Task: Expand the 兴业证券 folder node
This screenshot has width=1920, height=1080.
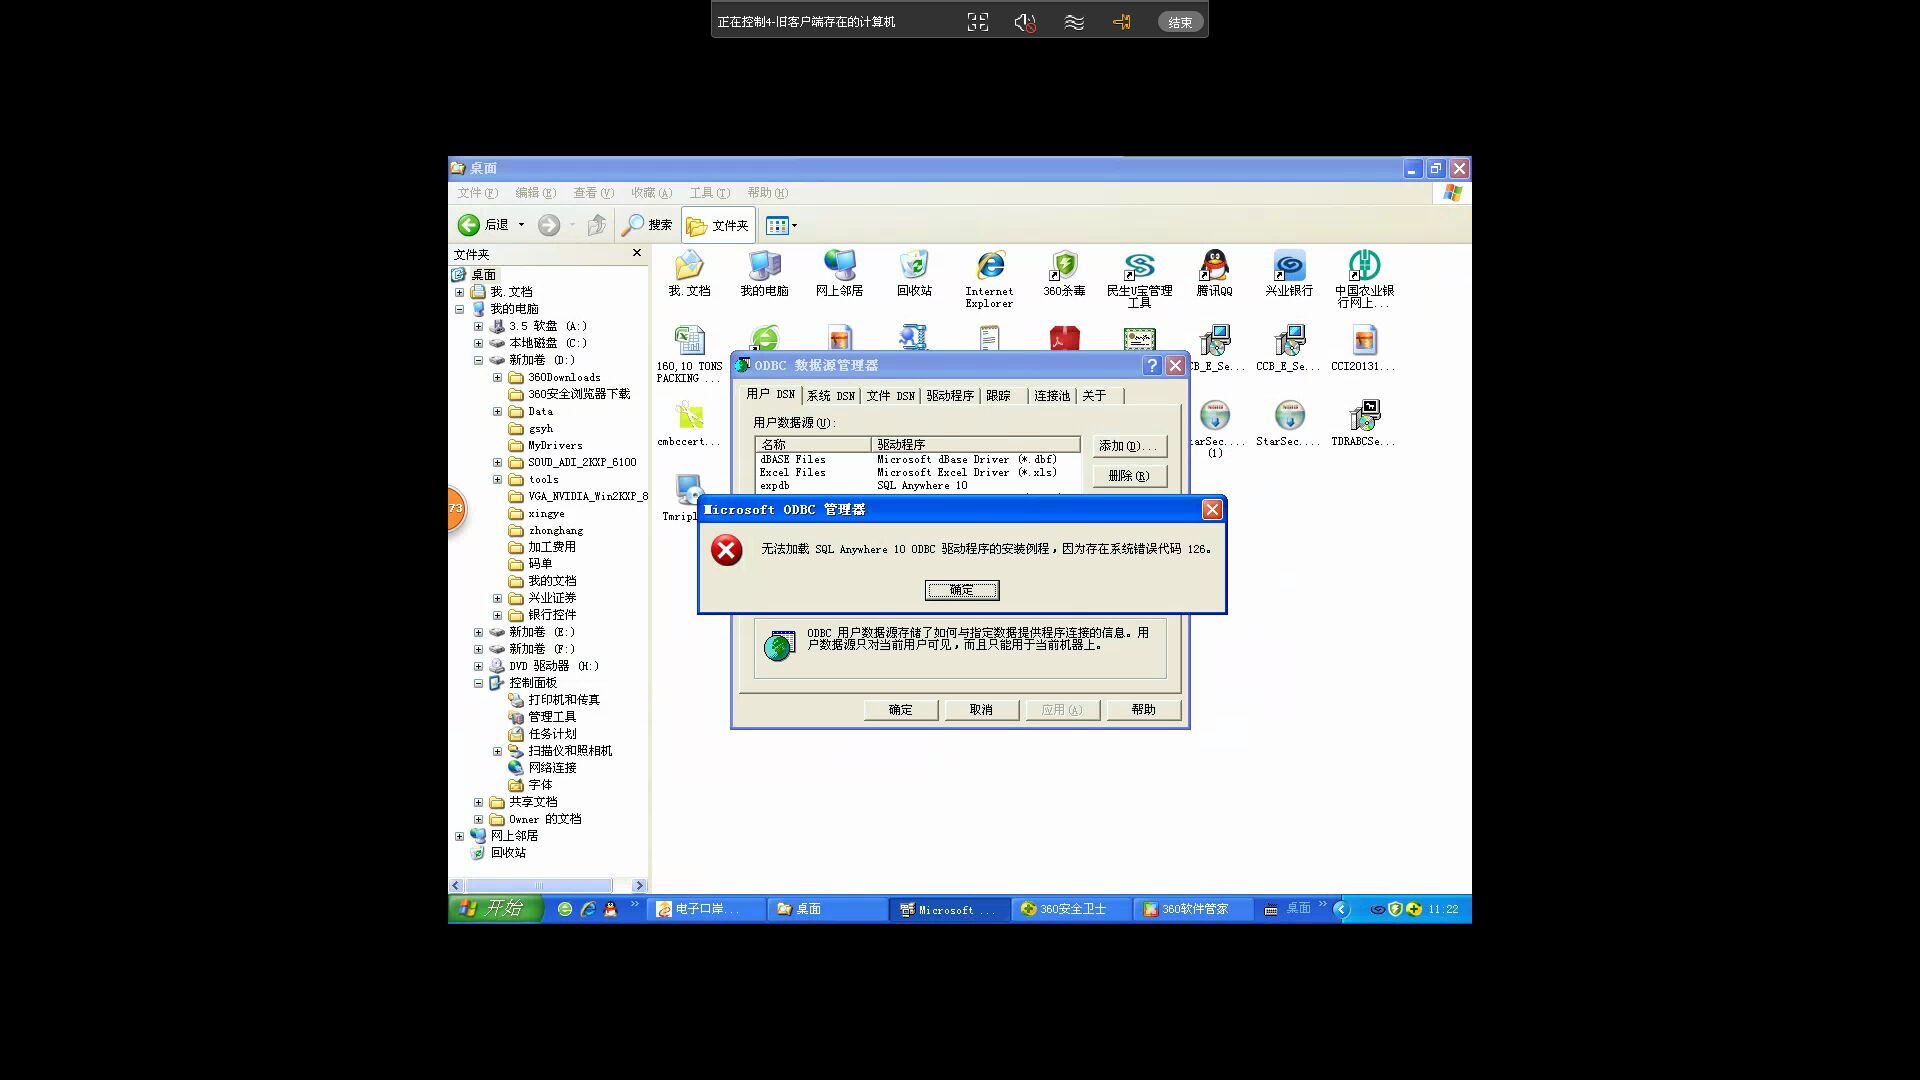Action: (497, 599)
